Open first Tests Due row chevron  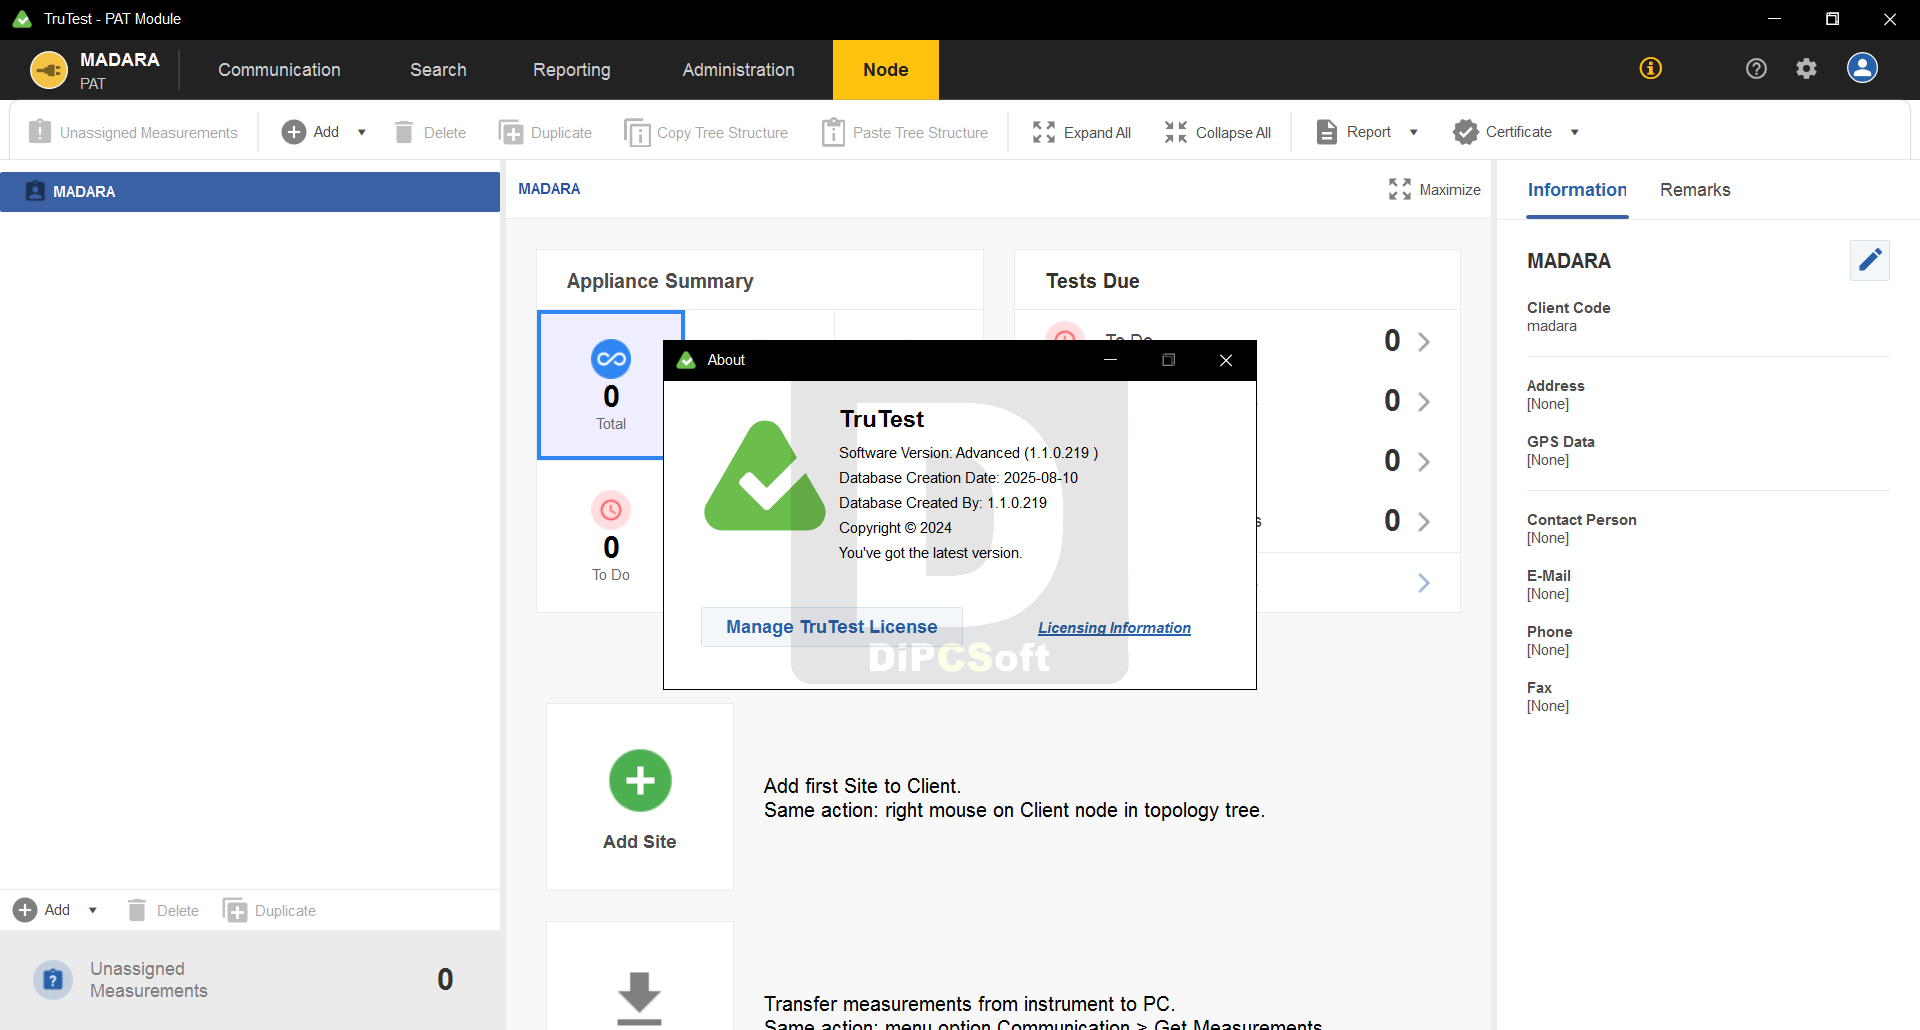click(1424, 342)
